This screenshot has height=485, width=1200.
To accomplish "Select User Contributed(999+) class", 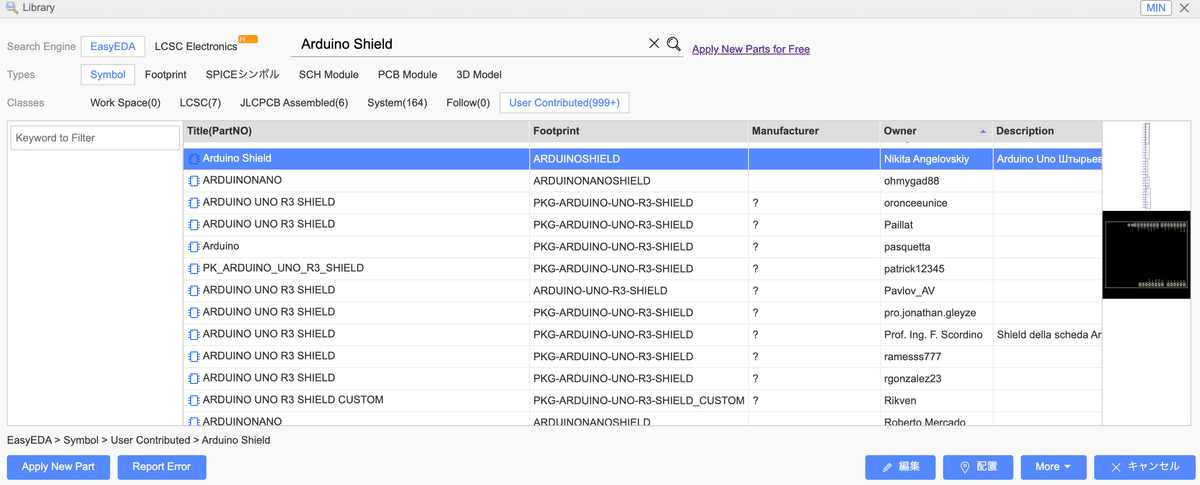I will [x=564, y=103].
